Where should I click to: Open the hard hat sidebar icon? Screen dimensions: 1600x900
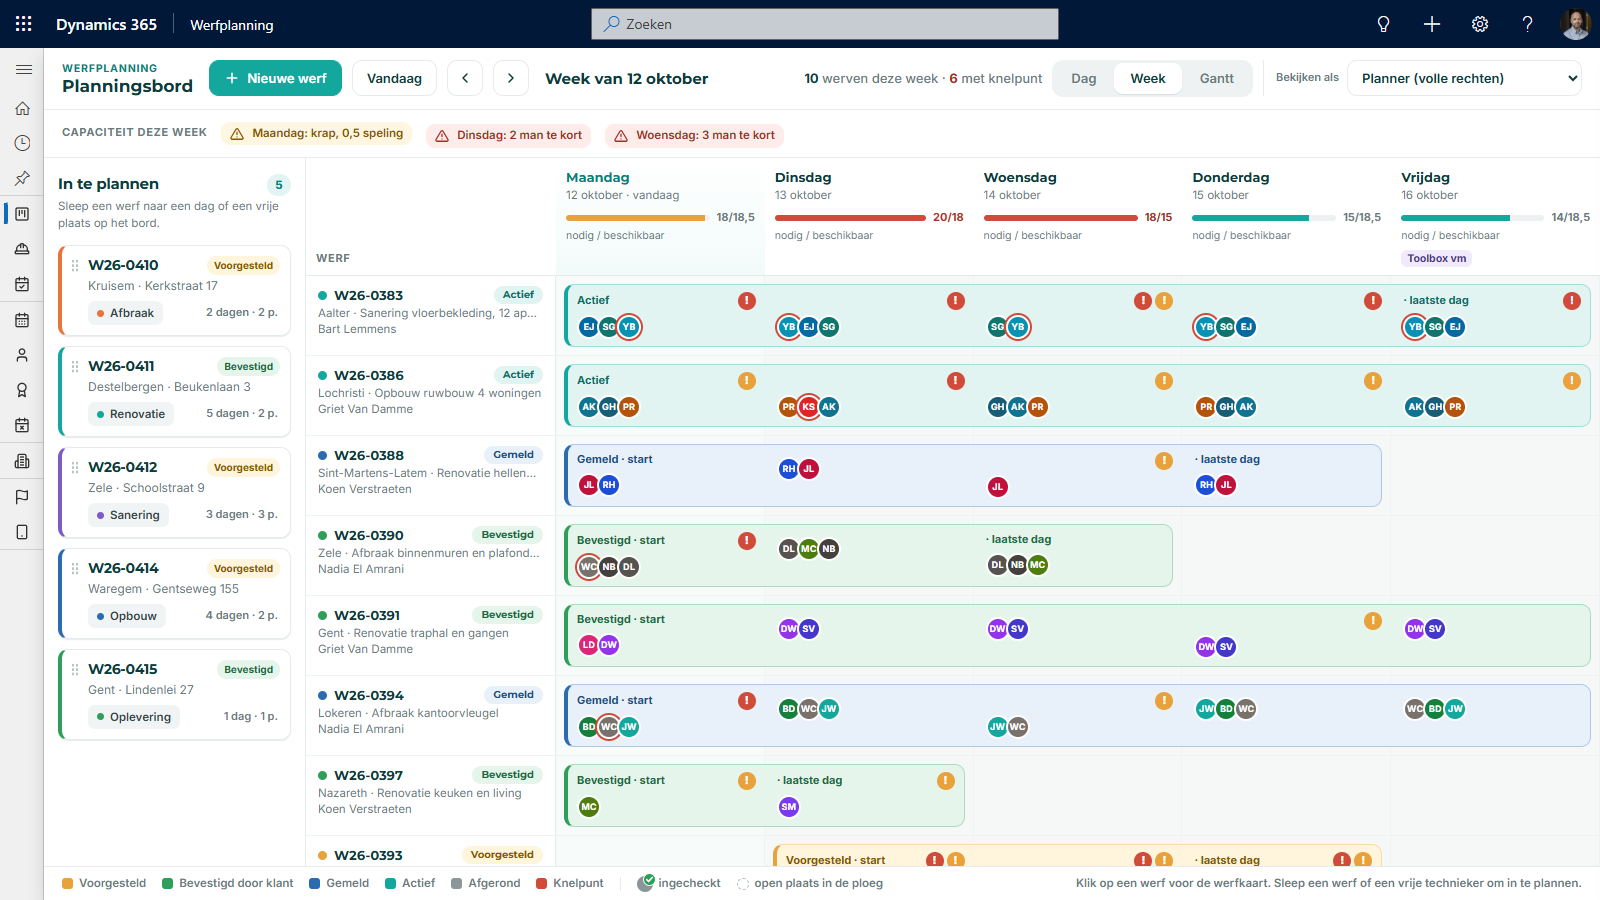pyautogui.click(x=22, y=249)
